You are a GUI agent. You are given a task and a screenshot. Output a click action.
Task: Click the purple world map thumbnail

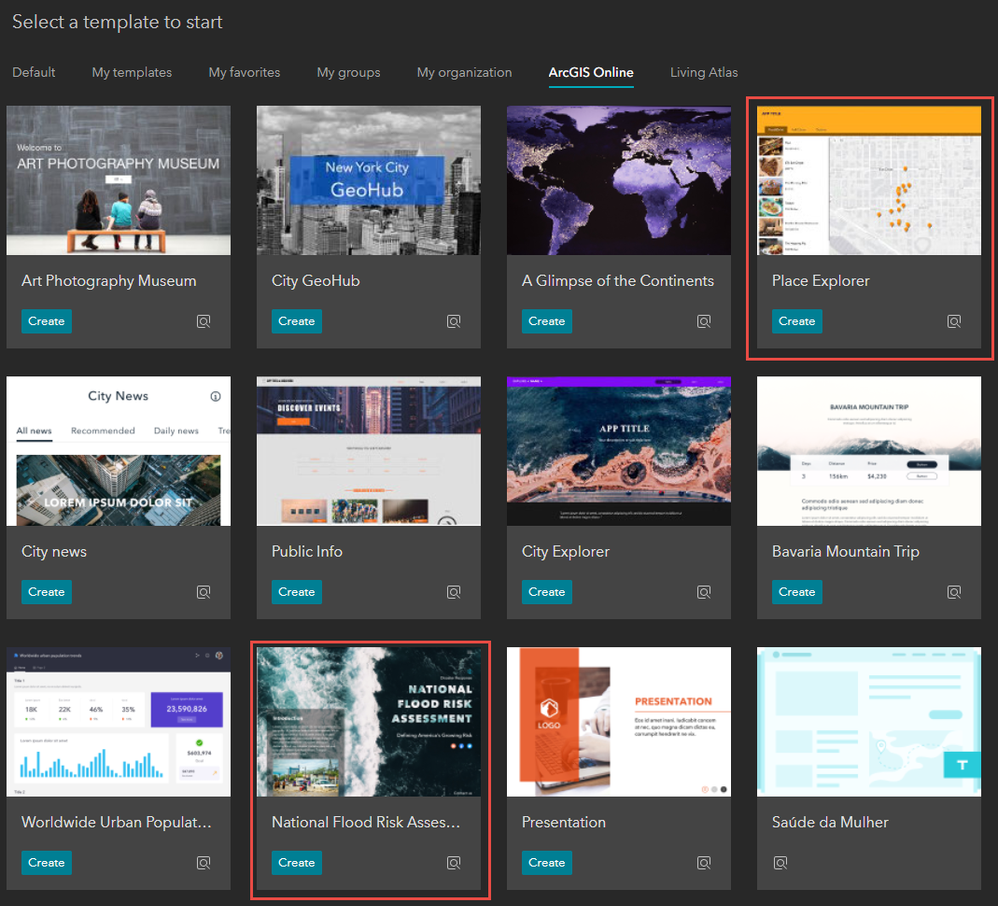click(619, 180)
